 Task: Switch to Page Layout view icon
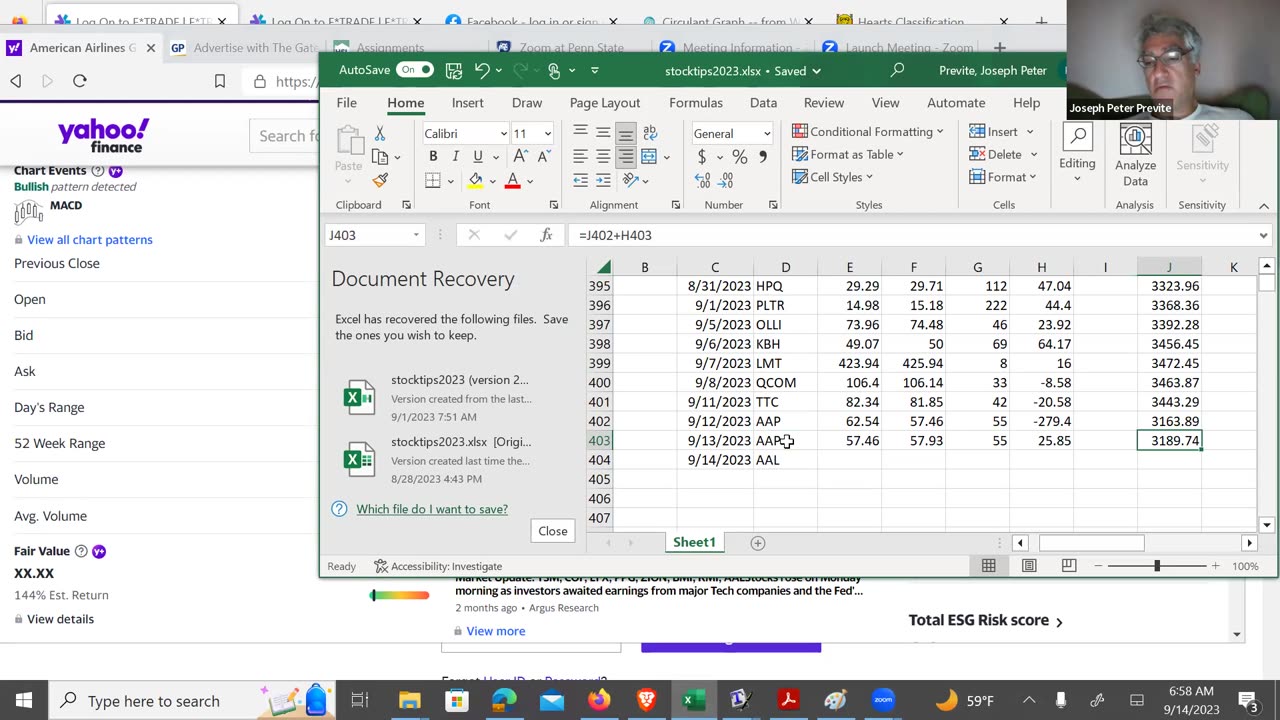(1029, 566)
